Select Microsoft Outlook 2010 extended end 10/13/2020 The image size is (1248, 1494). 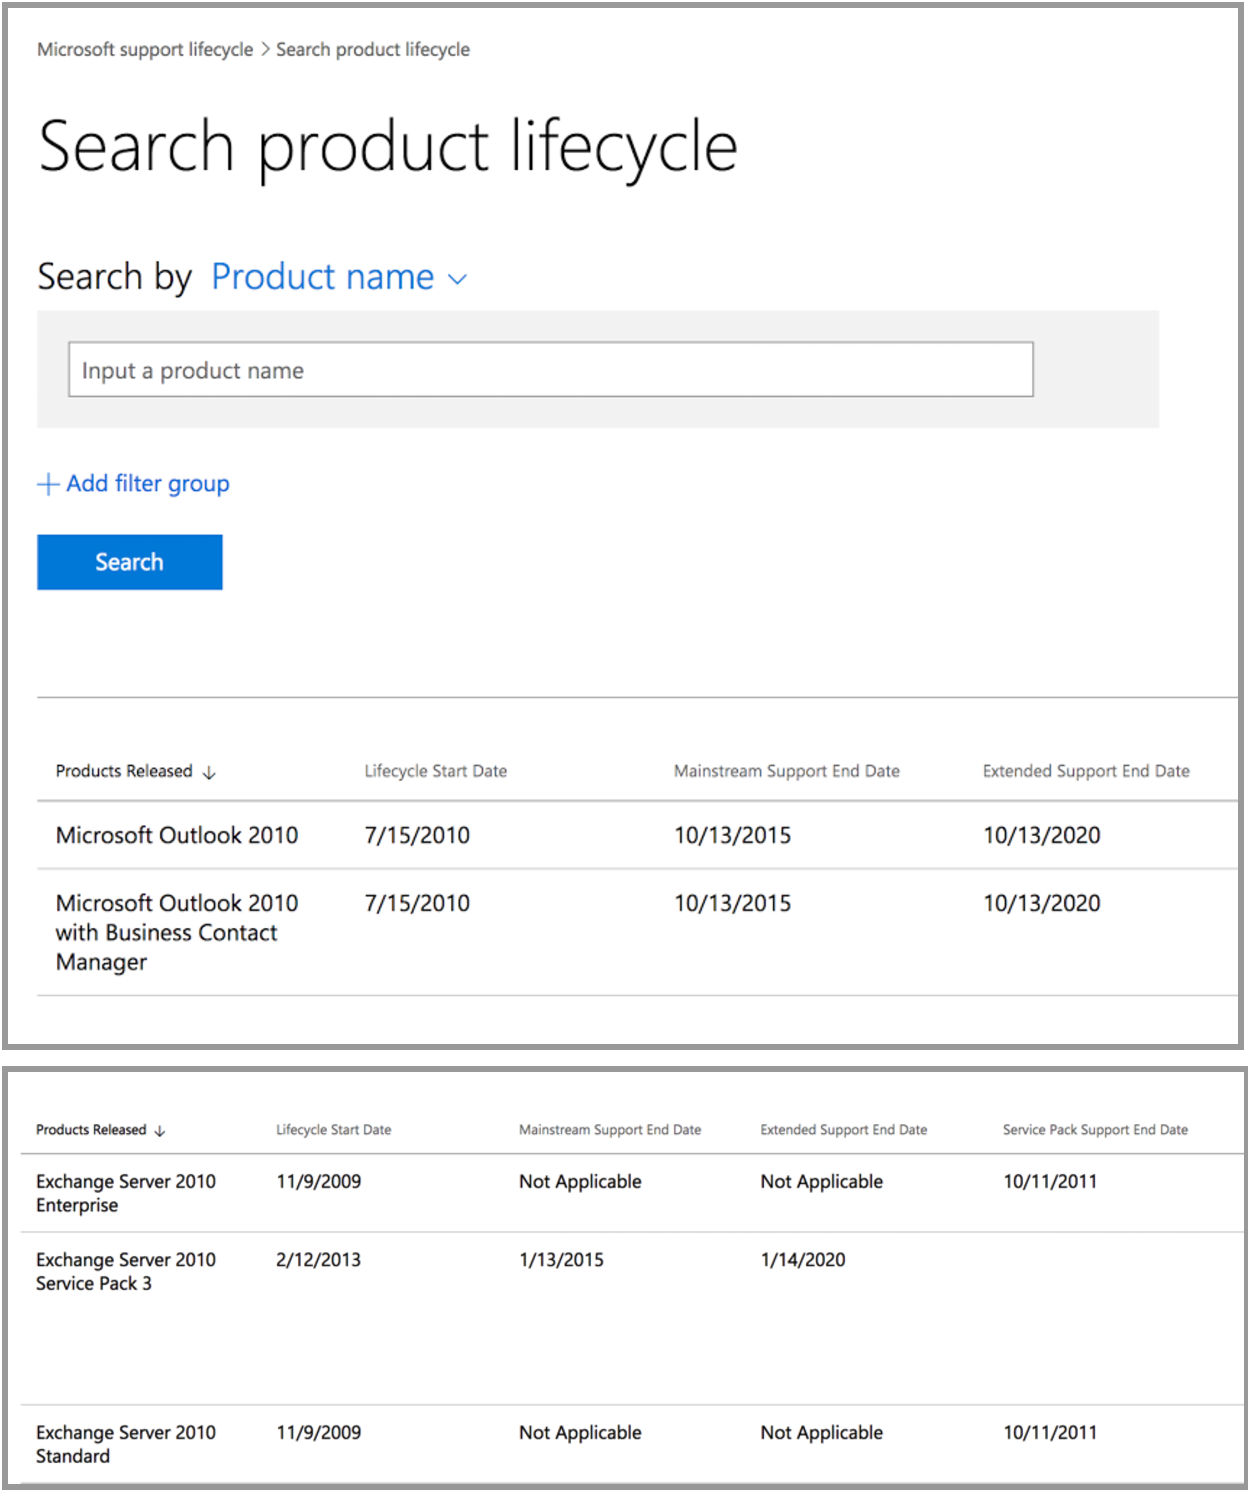tap(1042, 835)
